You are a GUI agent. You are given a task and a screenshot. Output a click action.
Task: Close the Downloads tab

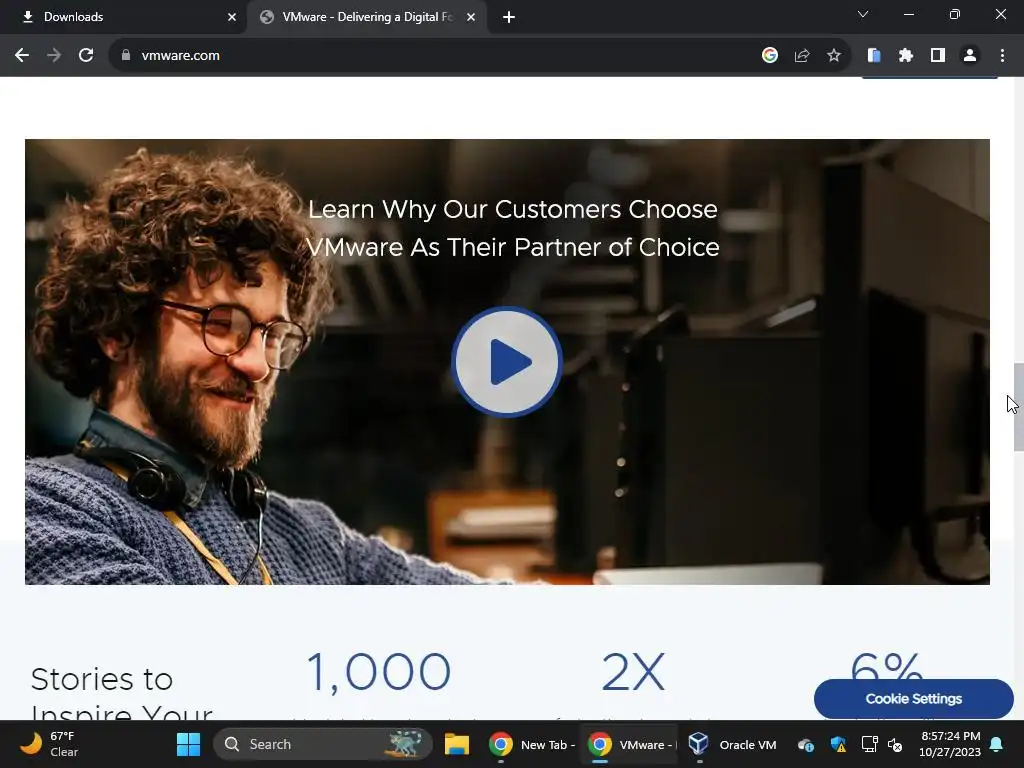tap(232, 17)
